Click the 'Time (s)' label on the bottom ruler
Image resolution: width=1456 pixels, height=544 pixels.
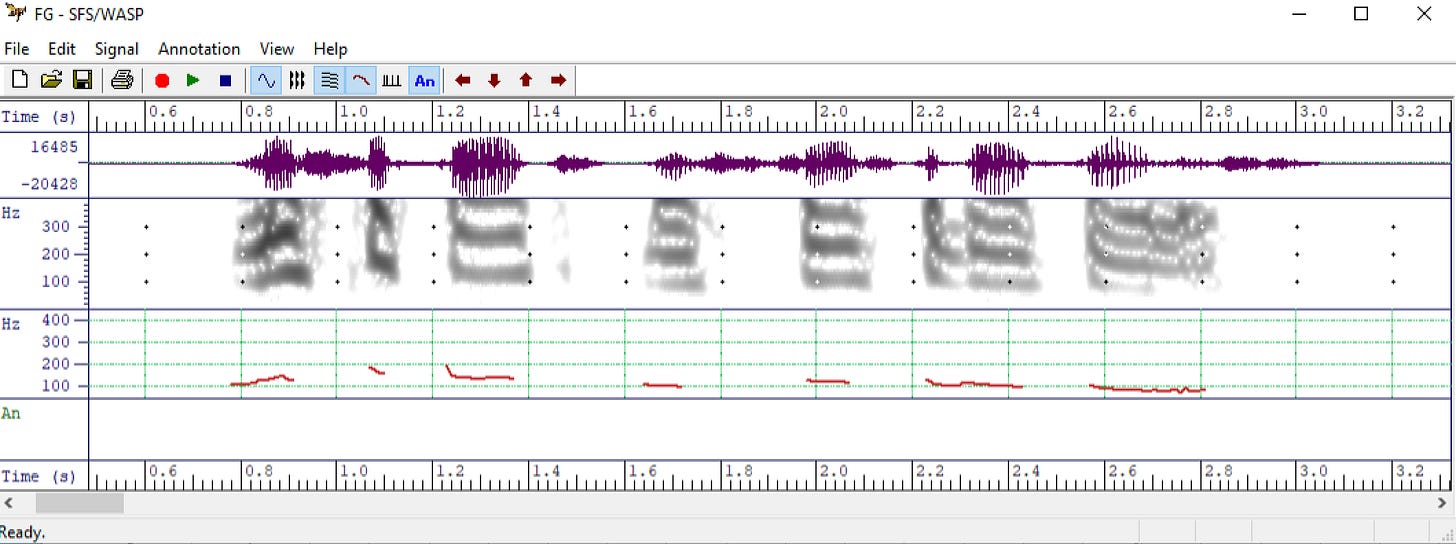point(38,477)
